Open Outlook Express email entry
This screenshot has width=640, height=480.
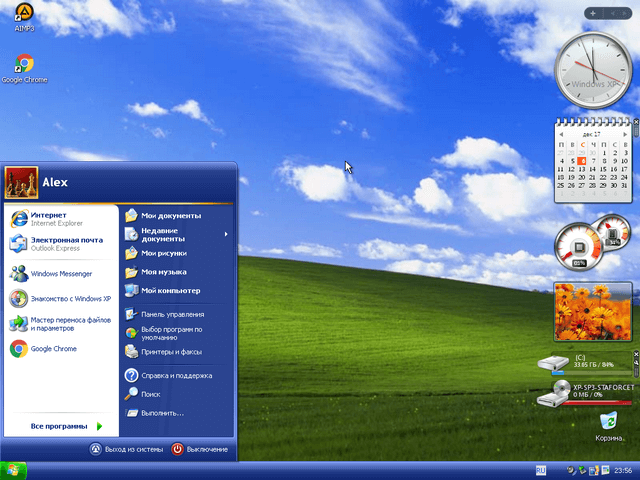(60, 244)
